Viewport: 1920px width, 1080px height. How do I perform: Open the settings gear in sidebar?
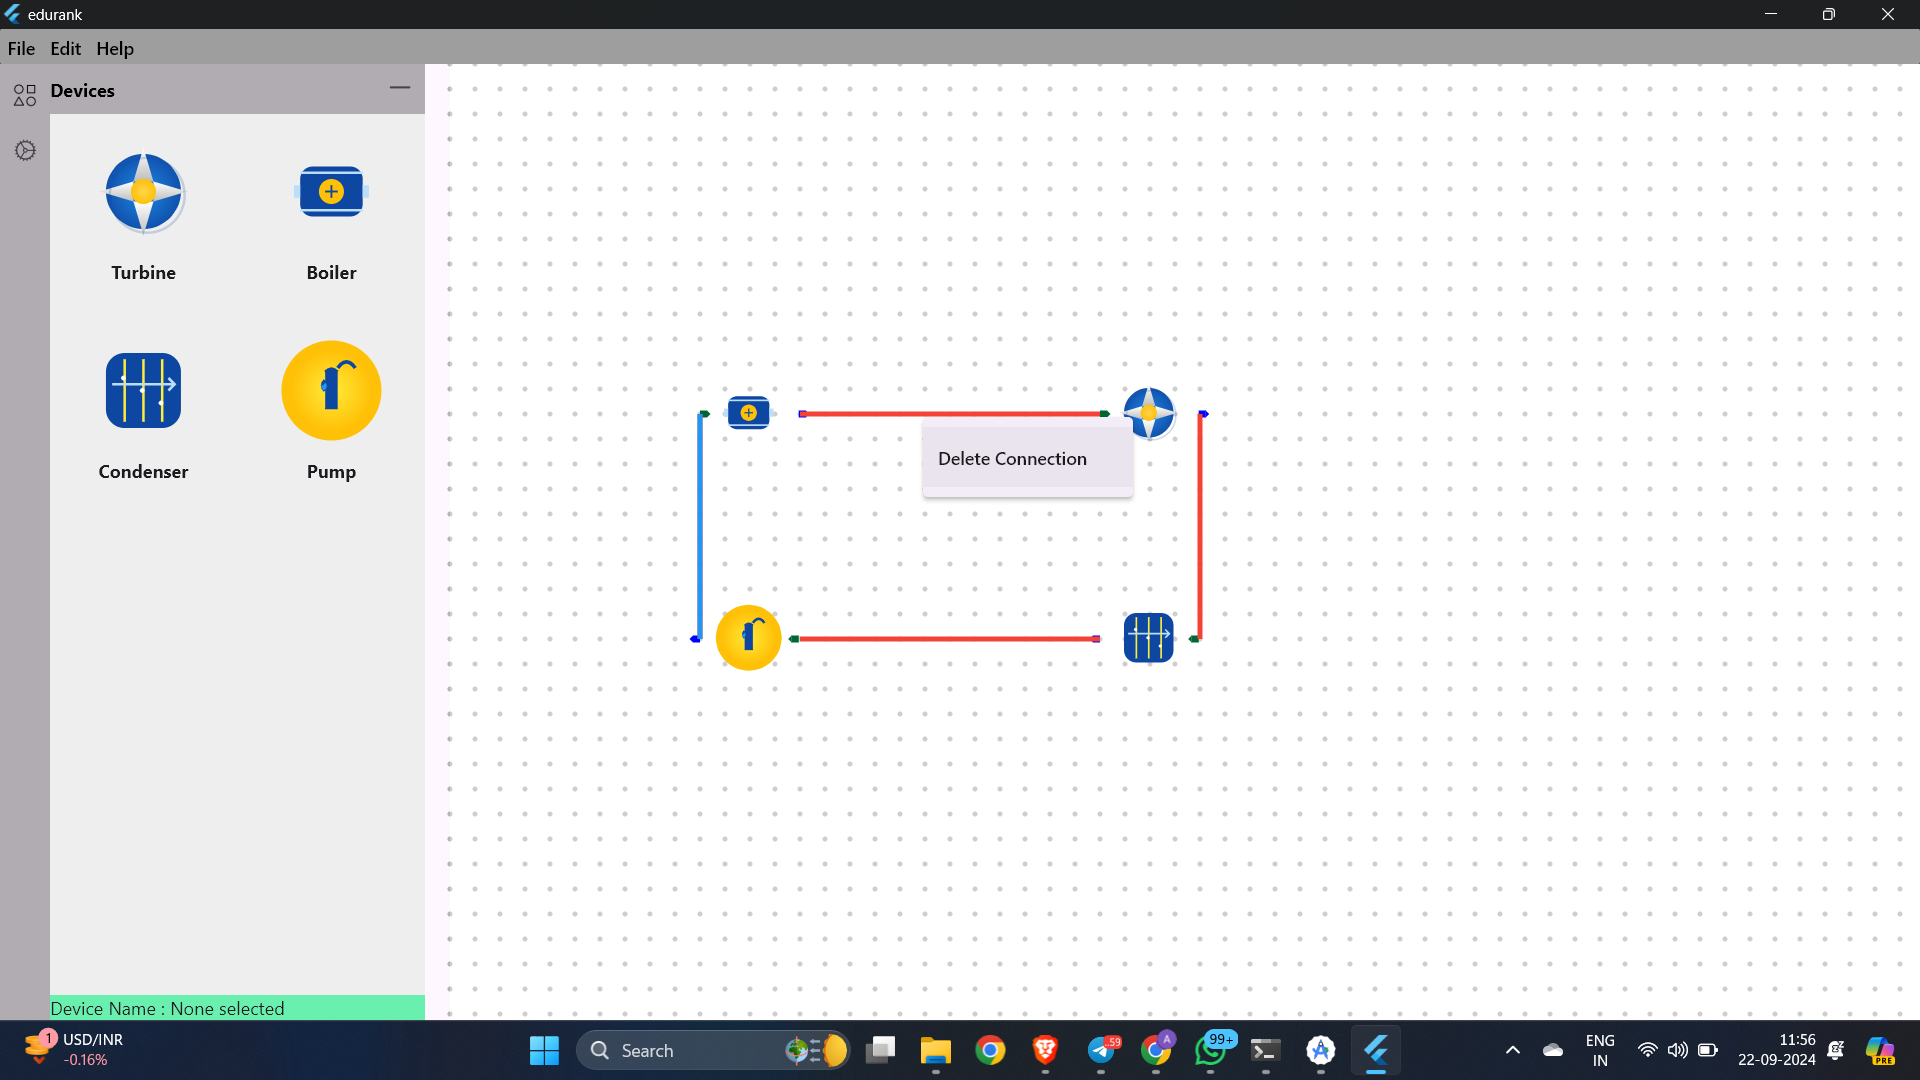[25, 150]
